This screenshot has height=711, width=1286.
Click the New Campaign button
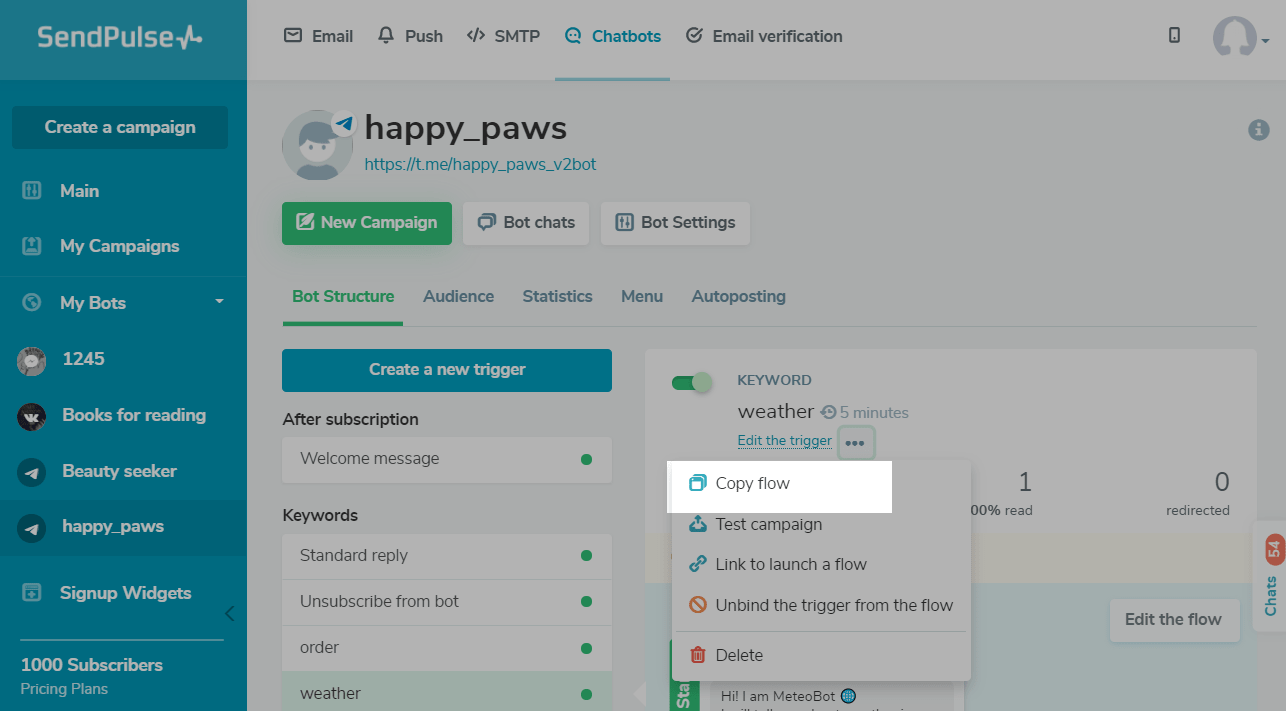[x=367, y=223]
